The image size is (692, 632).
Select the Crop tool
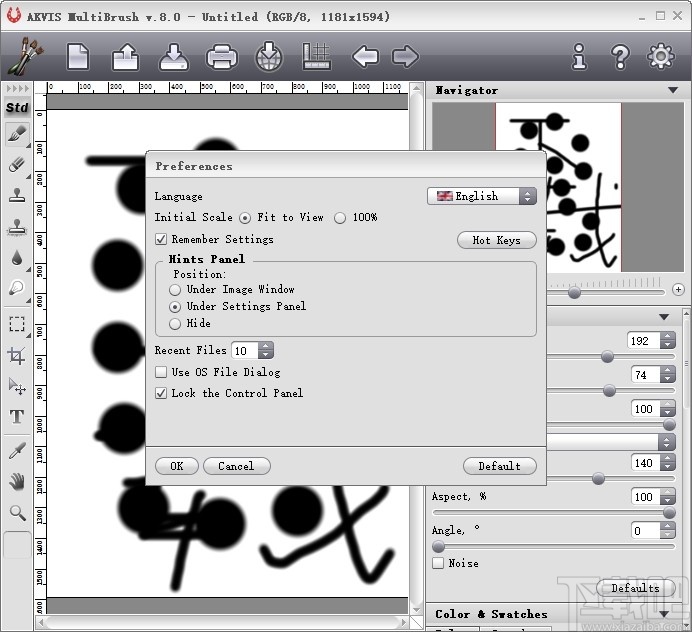click(17, 355)
